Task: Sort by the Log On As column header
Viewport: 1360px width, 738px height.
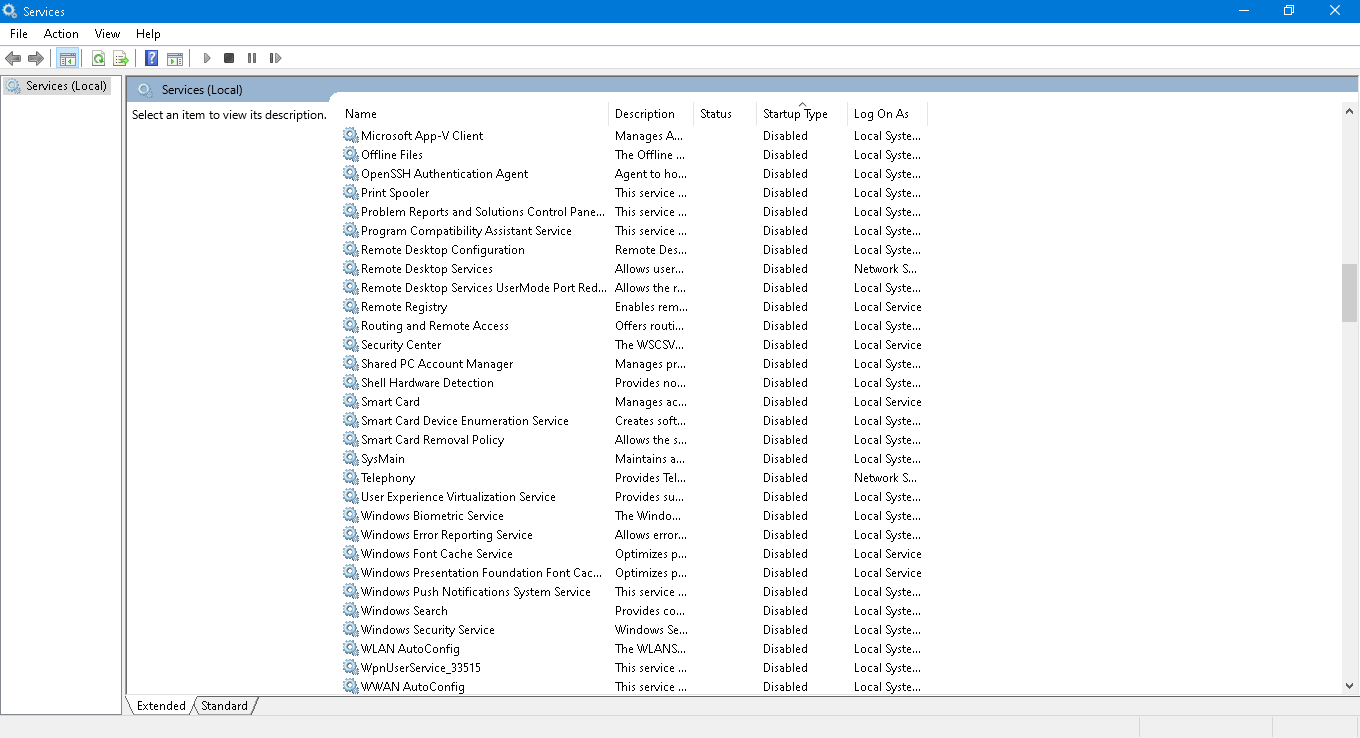Action: (887, 114)
